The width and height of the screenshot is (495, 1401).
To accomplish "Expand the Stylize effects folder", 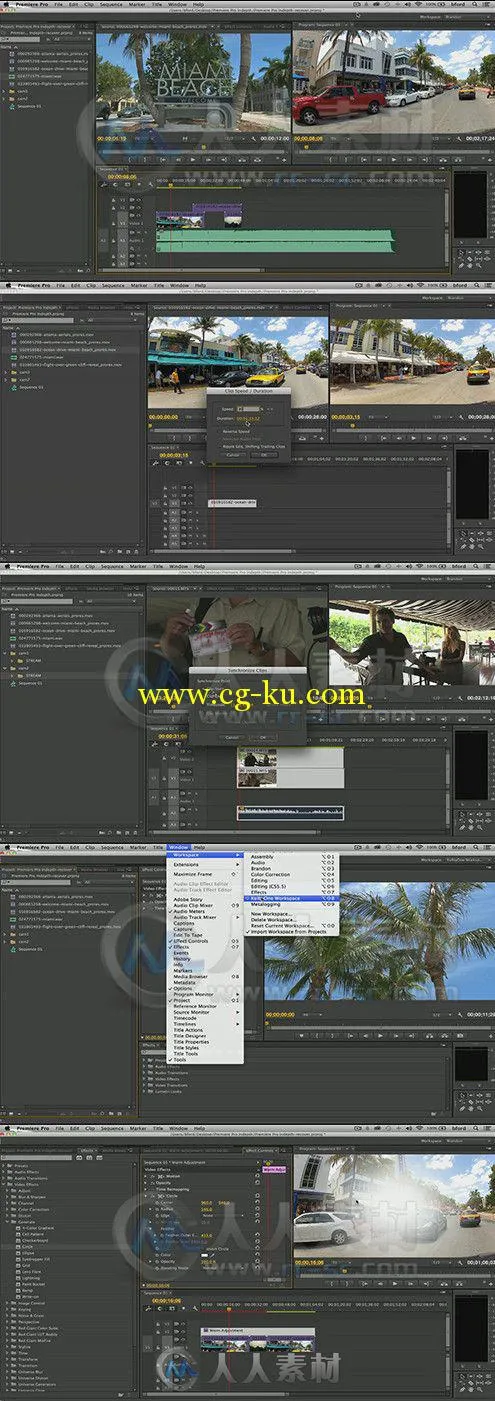I will tap(7, 1346).
